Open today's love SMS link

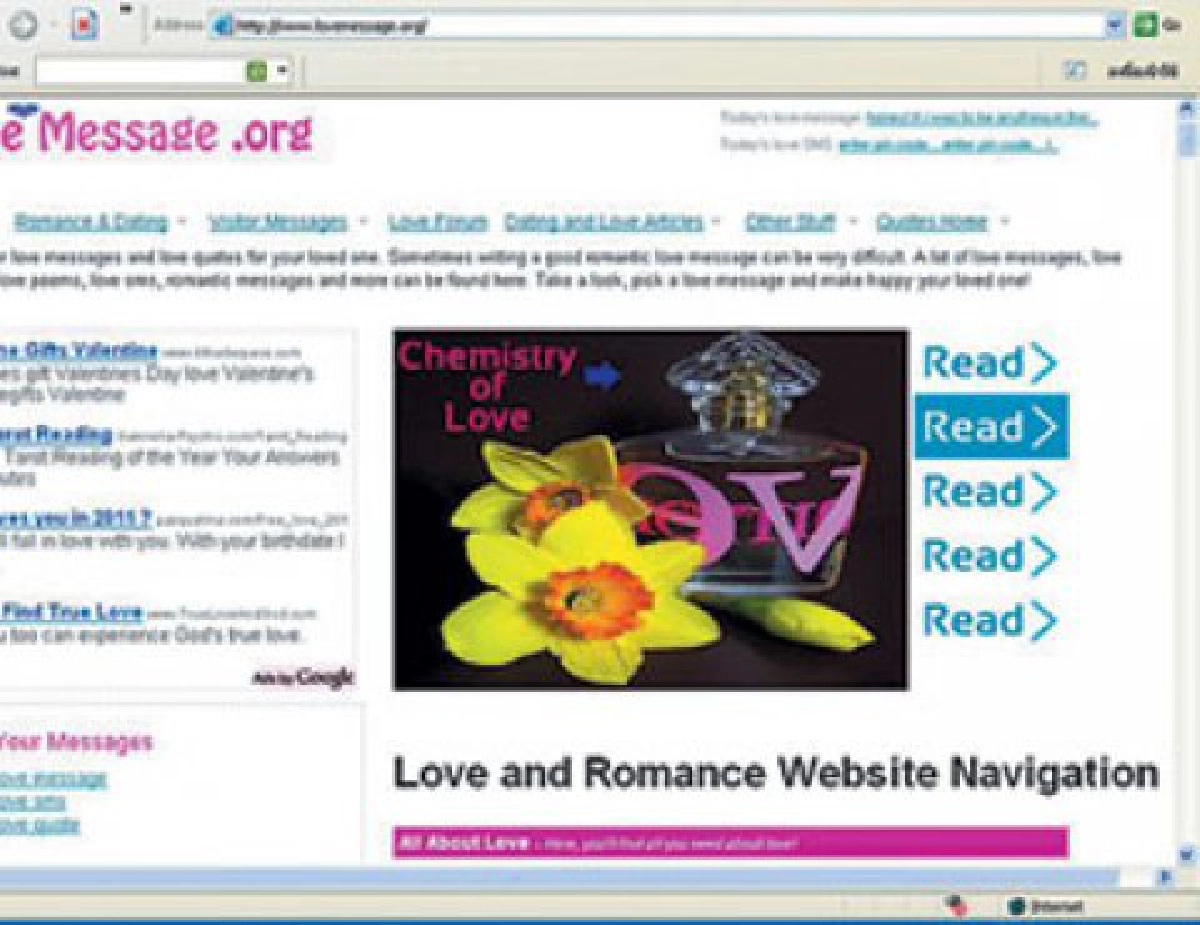click(x=948, y=145)
